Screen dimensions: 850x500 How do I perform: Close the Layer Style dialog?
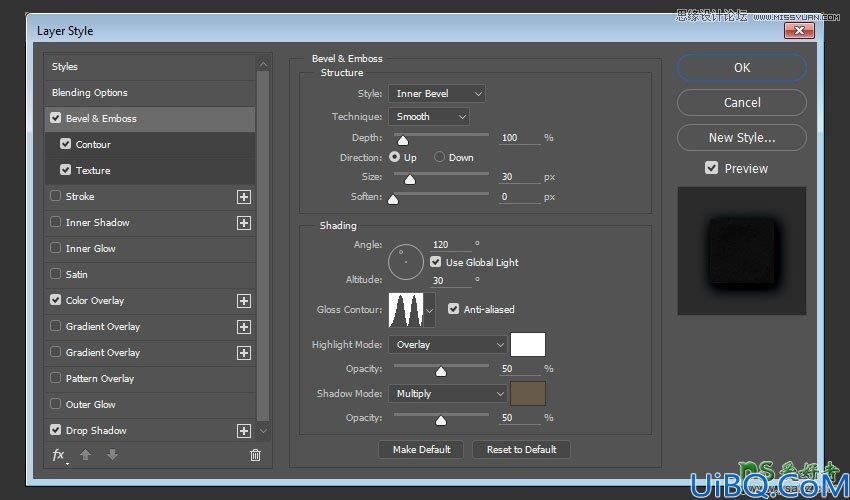(799, 31)
